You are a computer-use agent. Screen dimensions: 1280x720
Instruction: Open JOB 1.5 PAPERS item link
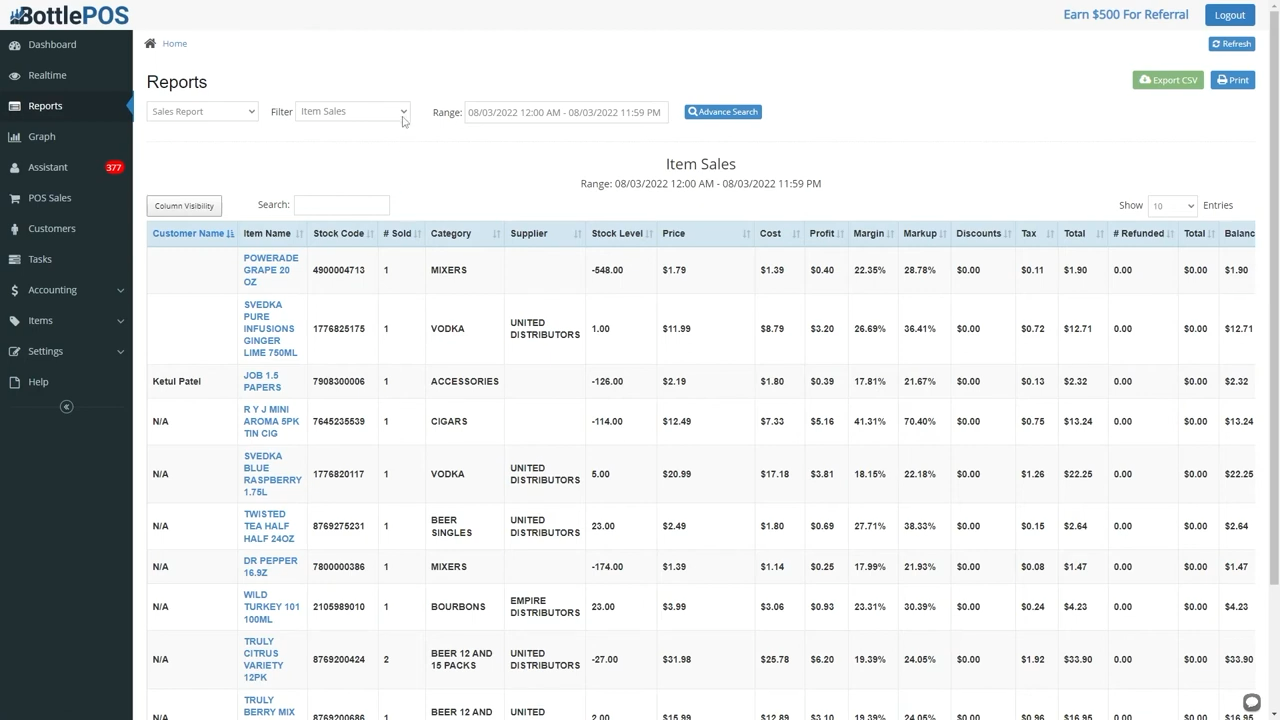click(x=263, y=382)
